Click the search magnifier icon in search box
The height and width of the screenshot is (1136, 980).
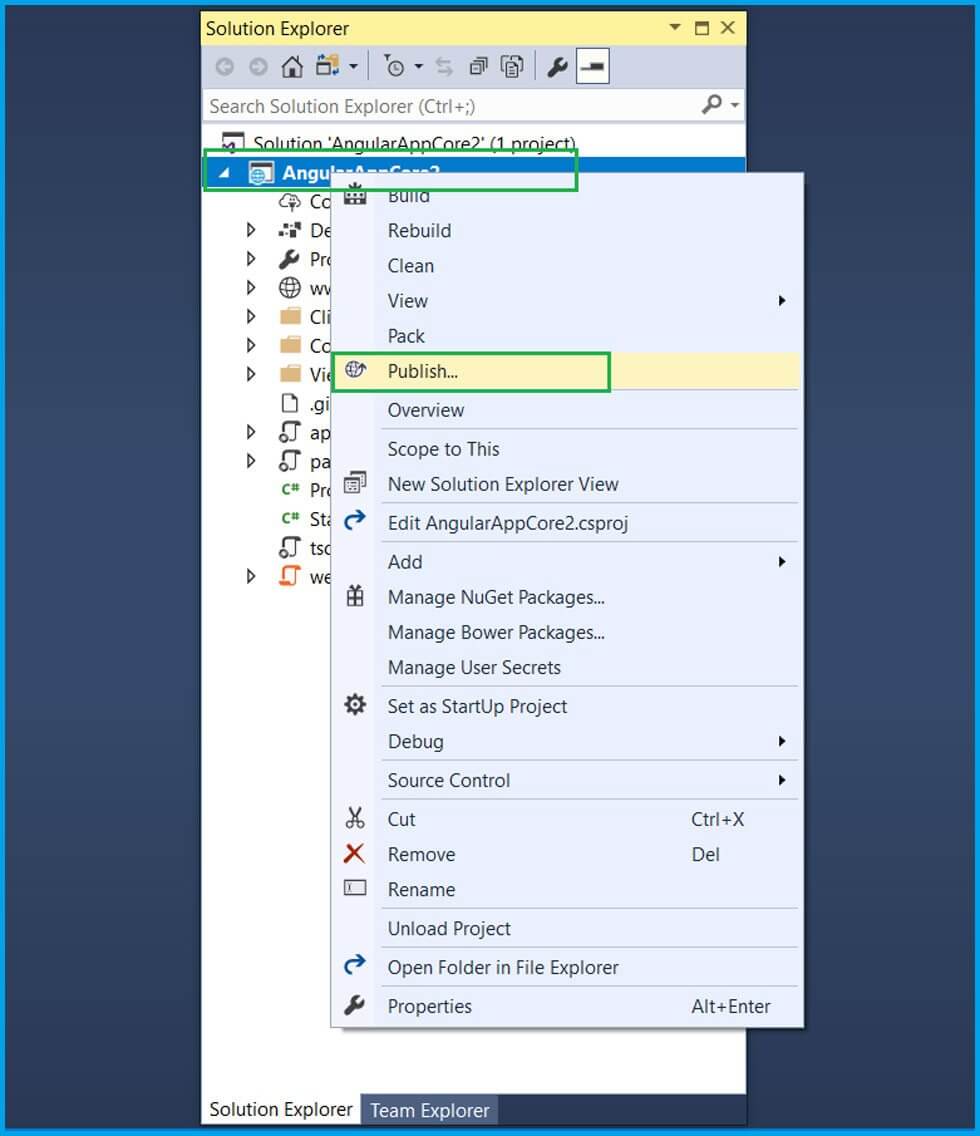point(712,105)
